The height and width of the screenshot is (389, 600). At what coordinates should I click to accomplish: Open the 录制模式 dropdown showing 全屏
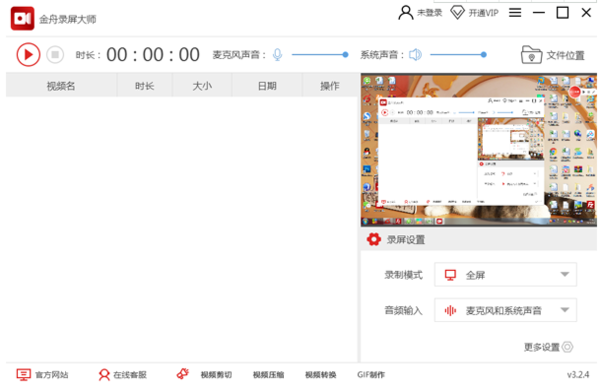coord(505,275)
